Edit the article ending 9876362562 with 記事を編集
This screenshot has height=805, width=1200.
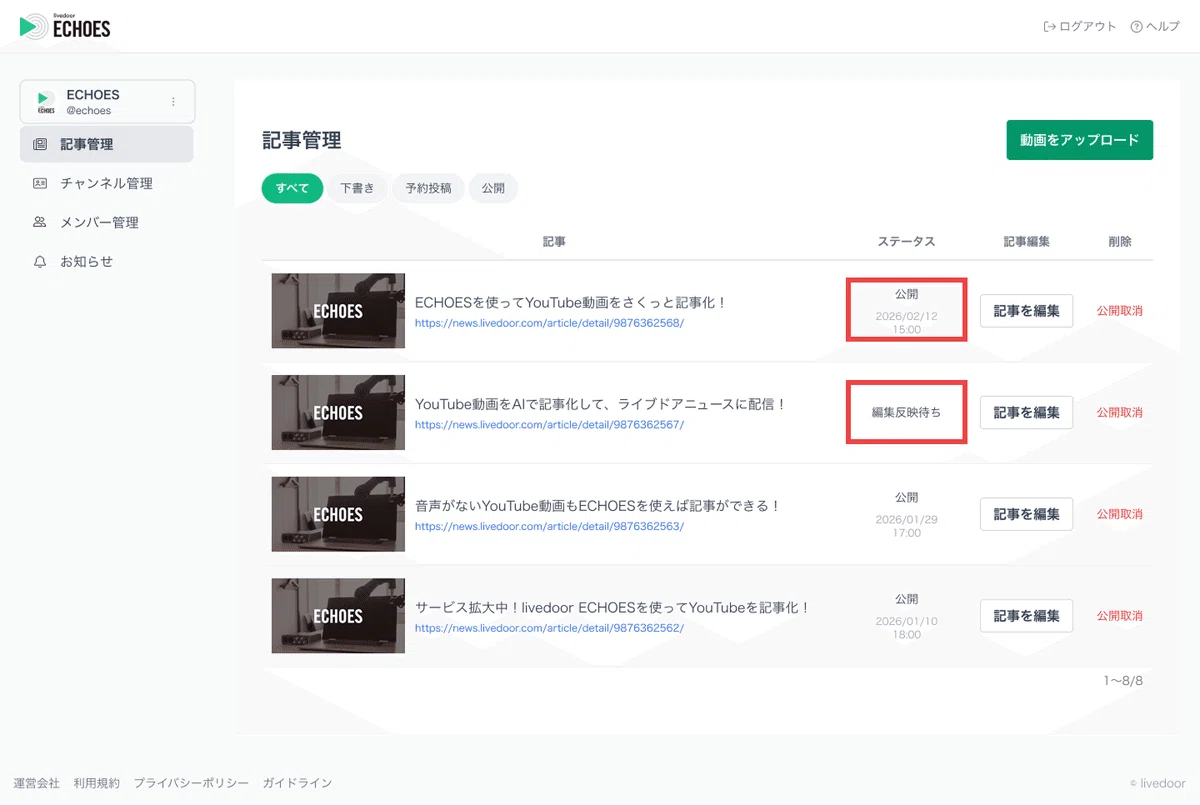[x=1026, y=616]
